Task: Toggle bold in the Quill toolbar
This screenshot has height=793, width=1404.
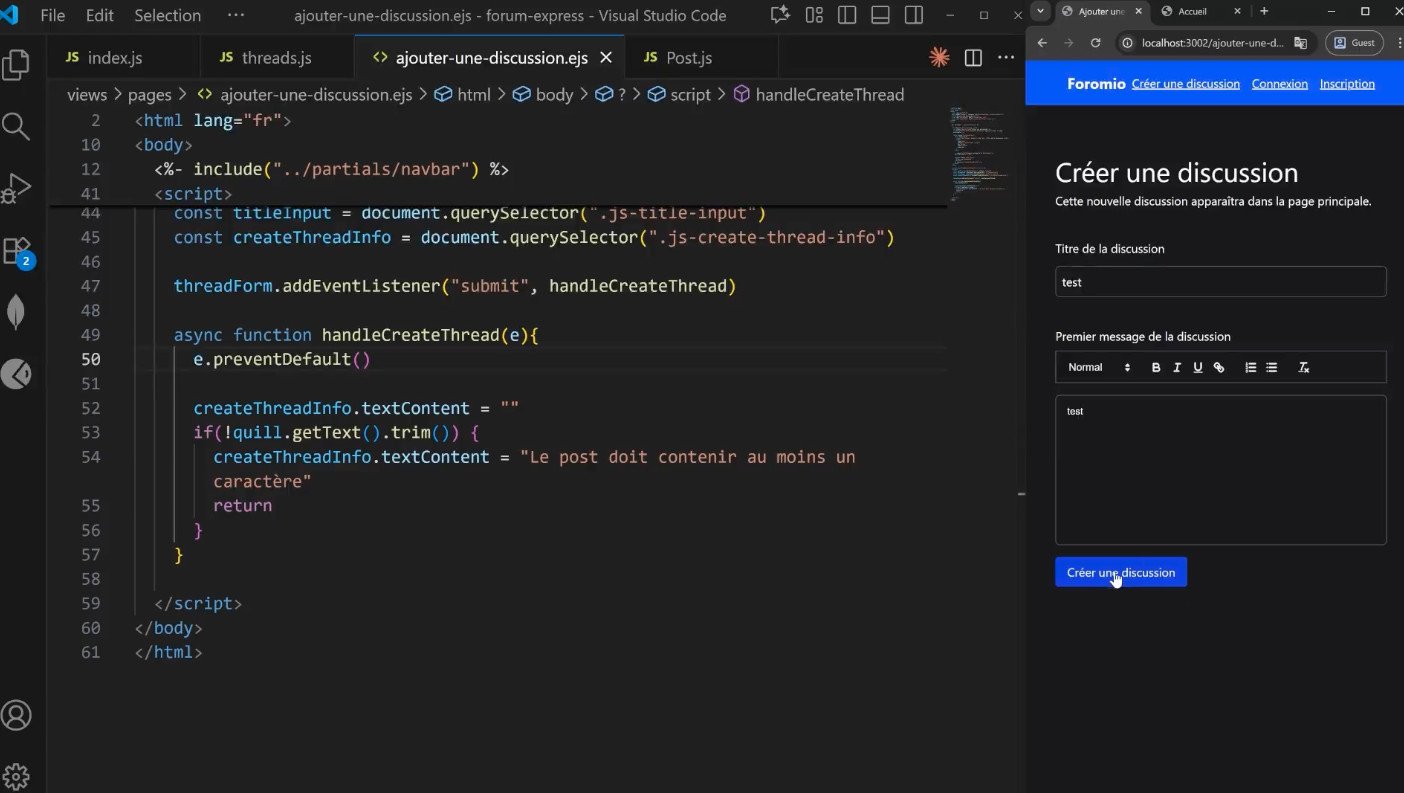Action: point(1156,368)
